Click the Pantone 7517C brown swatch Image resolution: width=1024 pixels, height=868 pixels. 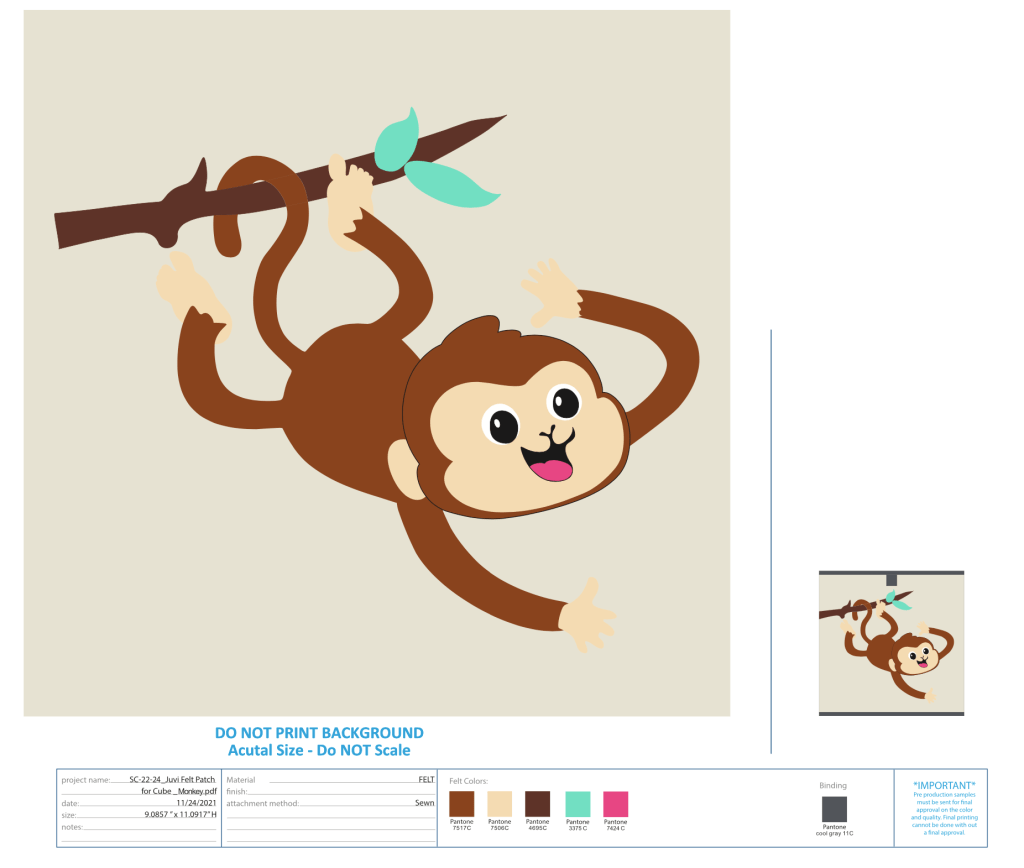coord(461,804)
